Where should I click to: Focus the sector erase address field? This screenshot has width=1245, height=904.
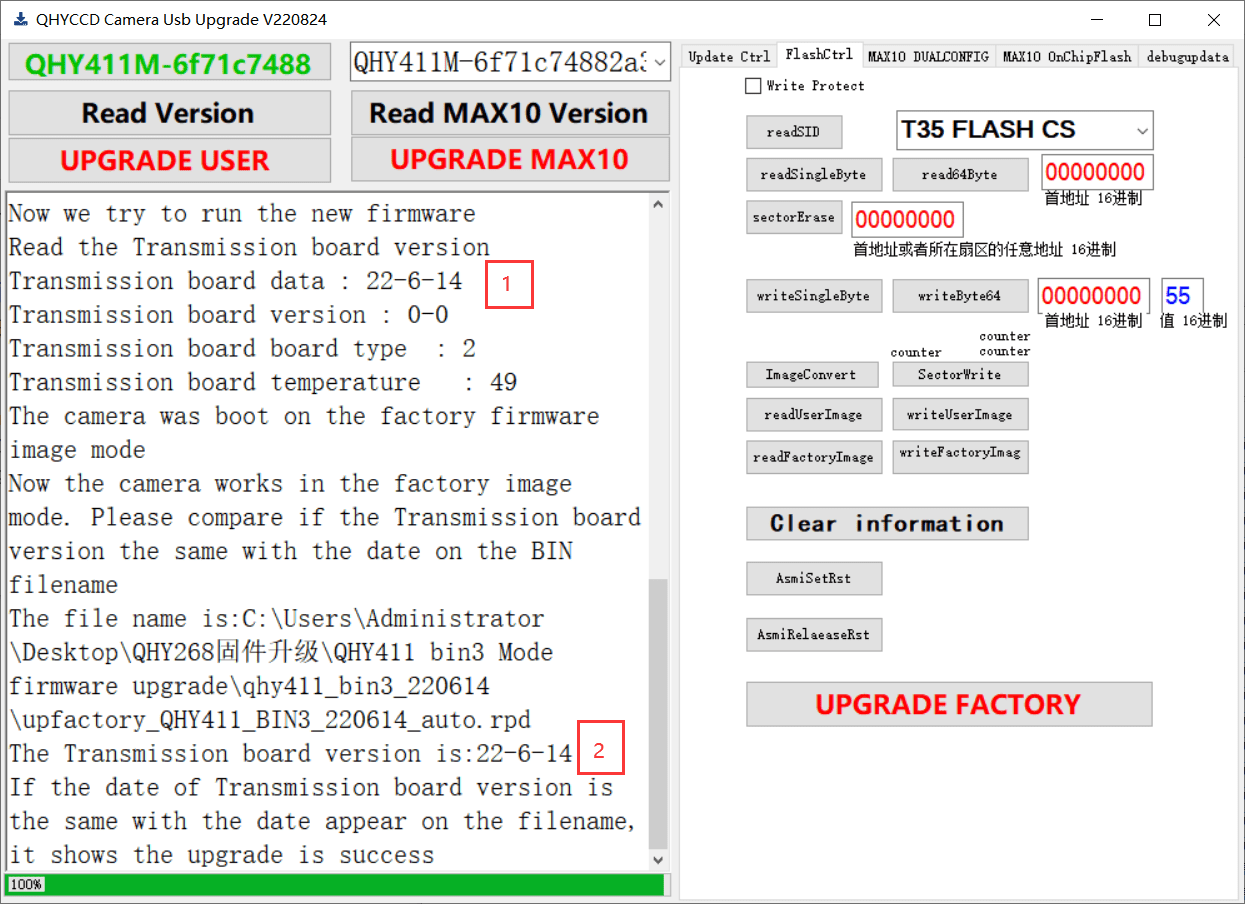907,219
